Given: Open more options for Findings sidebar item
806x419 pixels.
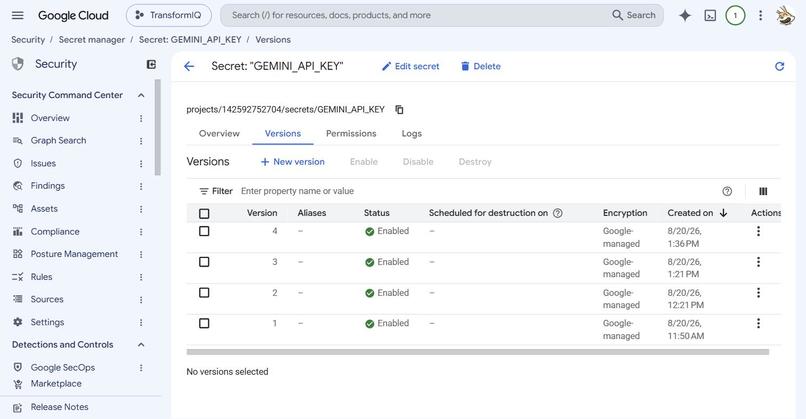Looking at the screenshot, I should coord(141,186).
